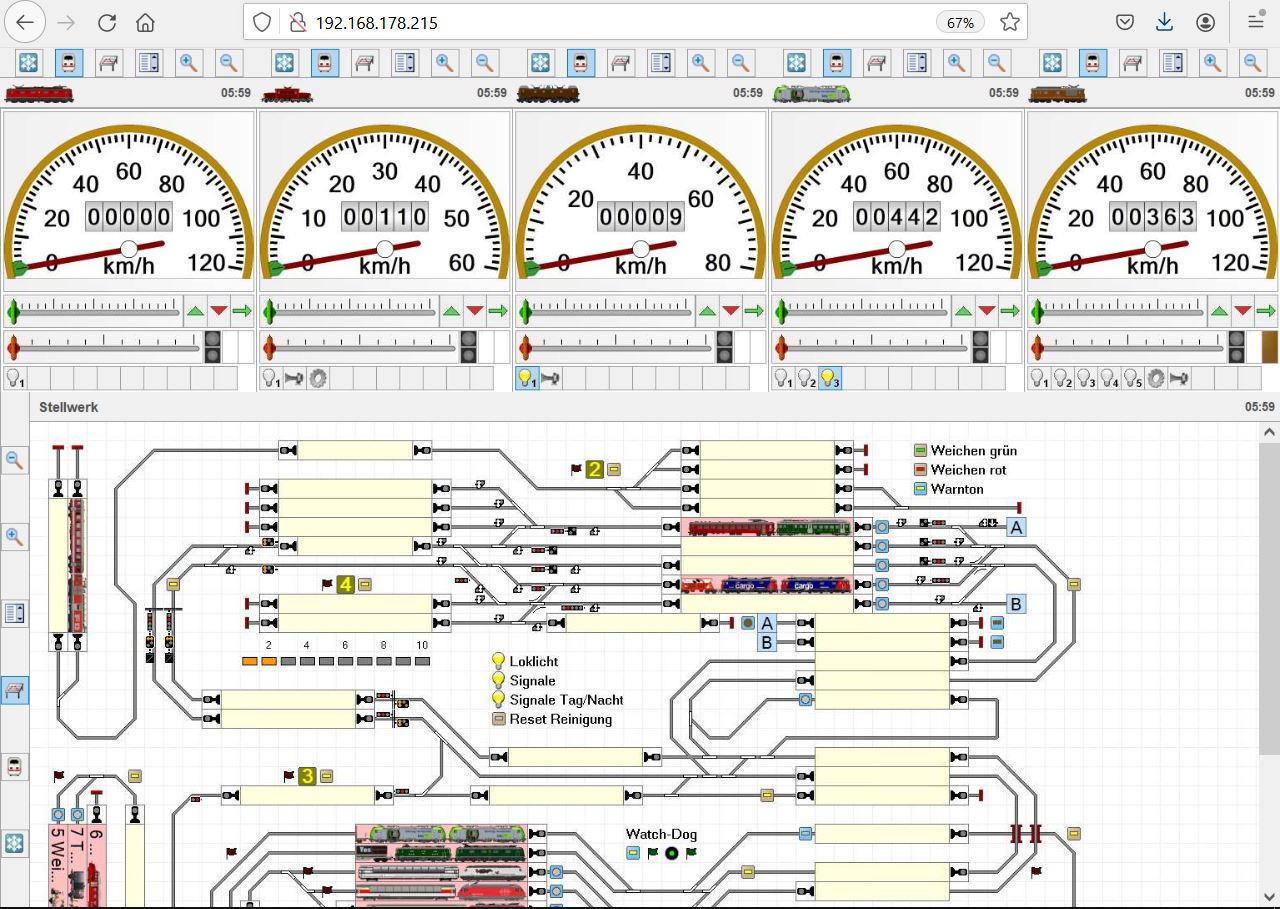Click the snowflake icon in the Stellwerk sidebar
This screenshot has width=1280, height=909.
(14, 843)
